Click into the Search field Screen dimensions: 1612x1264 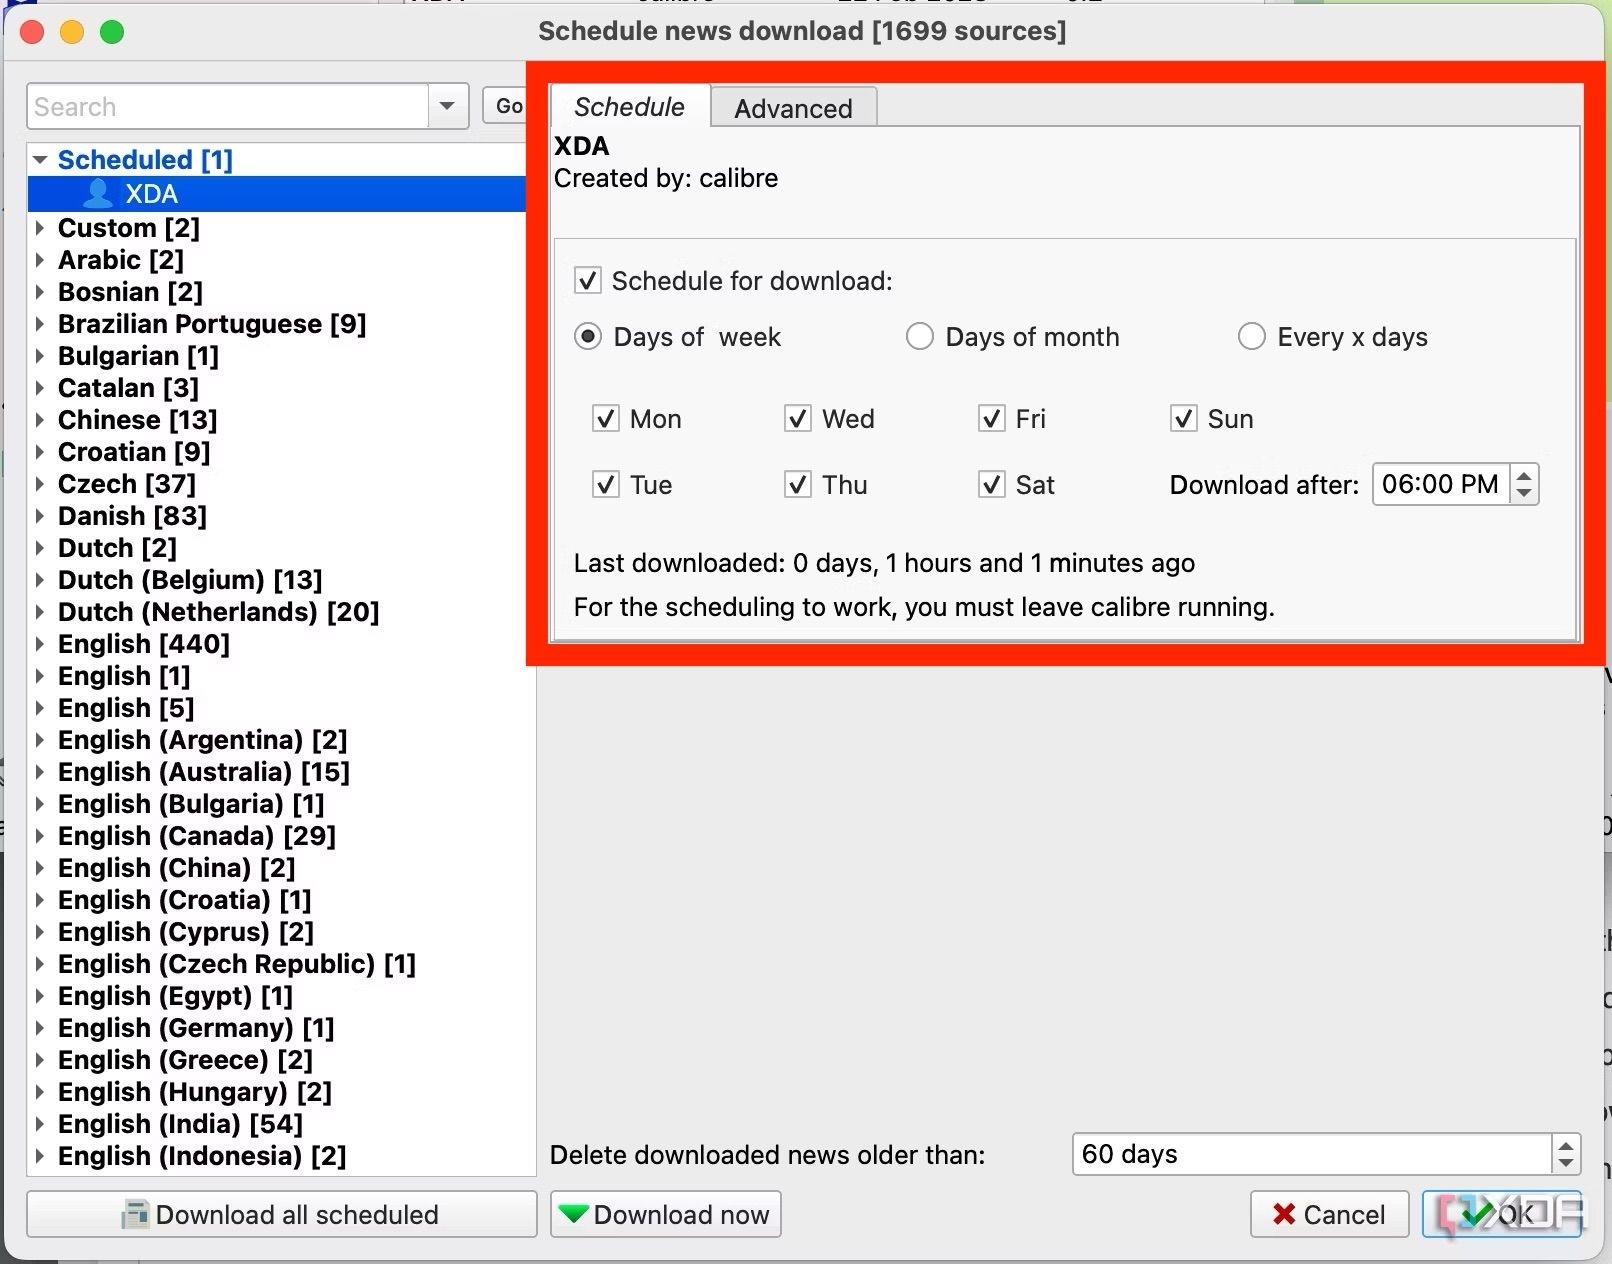(x=228, y=106)
